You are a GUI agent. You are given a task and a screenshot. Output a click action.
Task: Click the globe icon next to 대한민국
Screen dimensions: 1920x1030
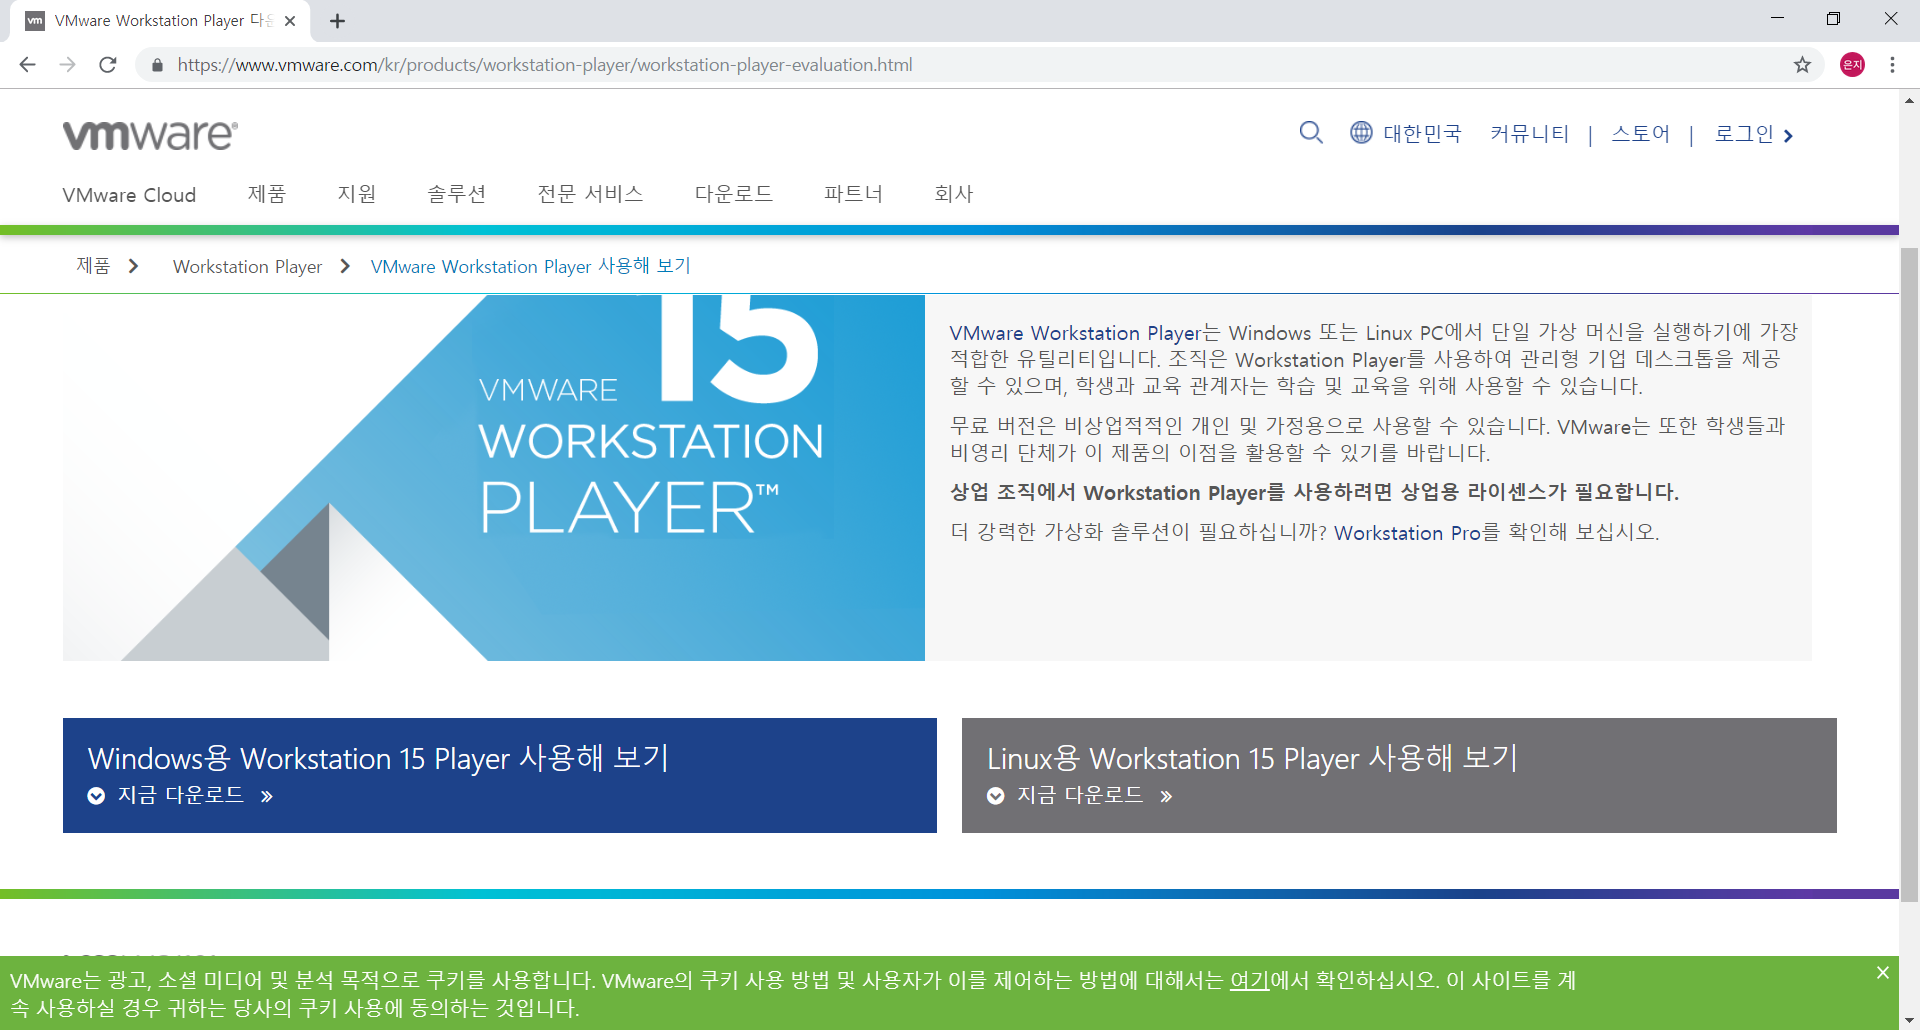pyautogui.click(x=1361, y=132)
